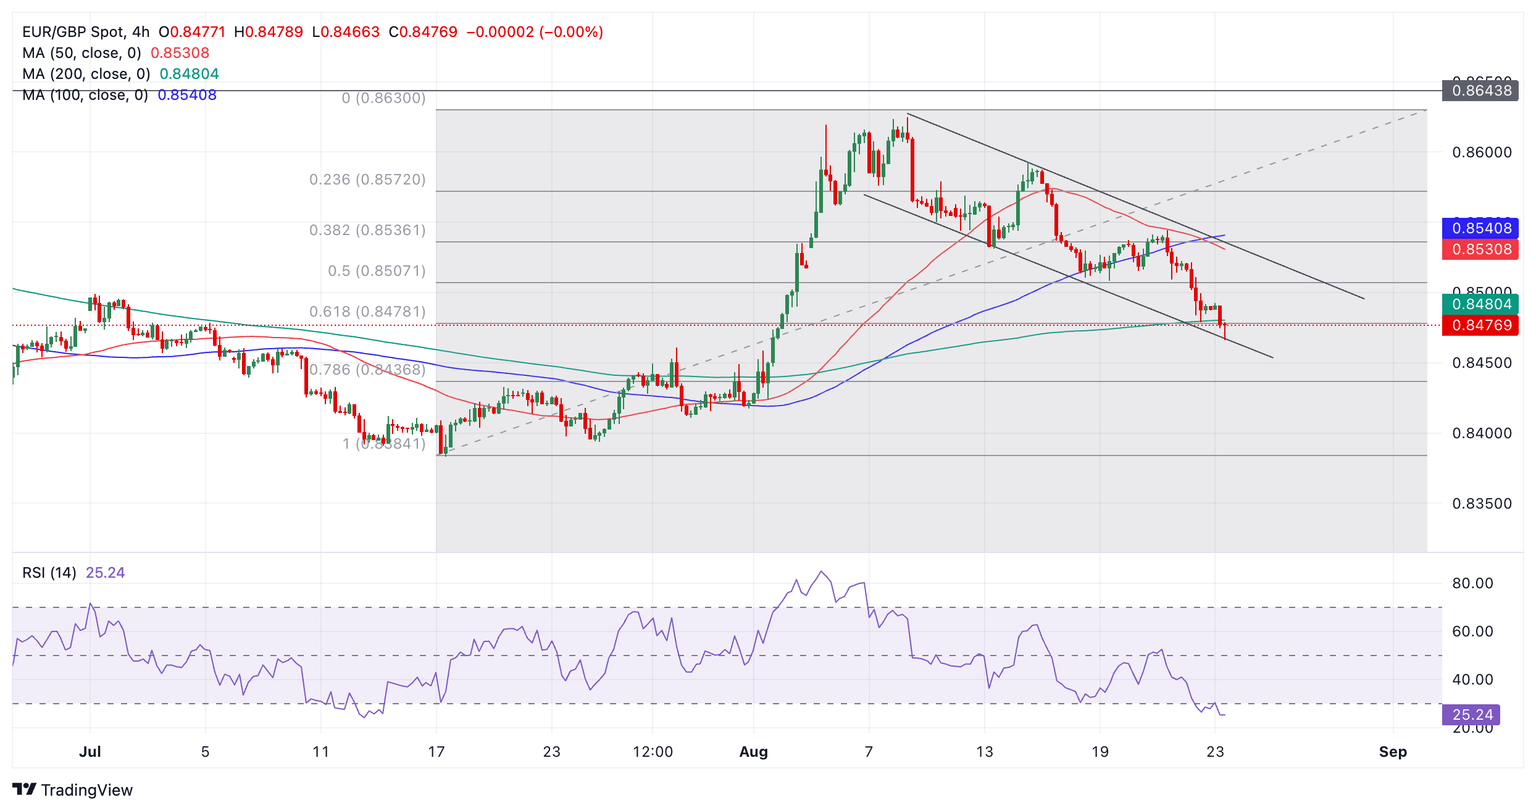Click the TradingView logo icon
The height and width of the screenshot is (811, 1536).
click(x=25, y=790)
